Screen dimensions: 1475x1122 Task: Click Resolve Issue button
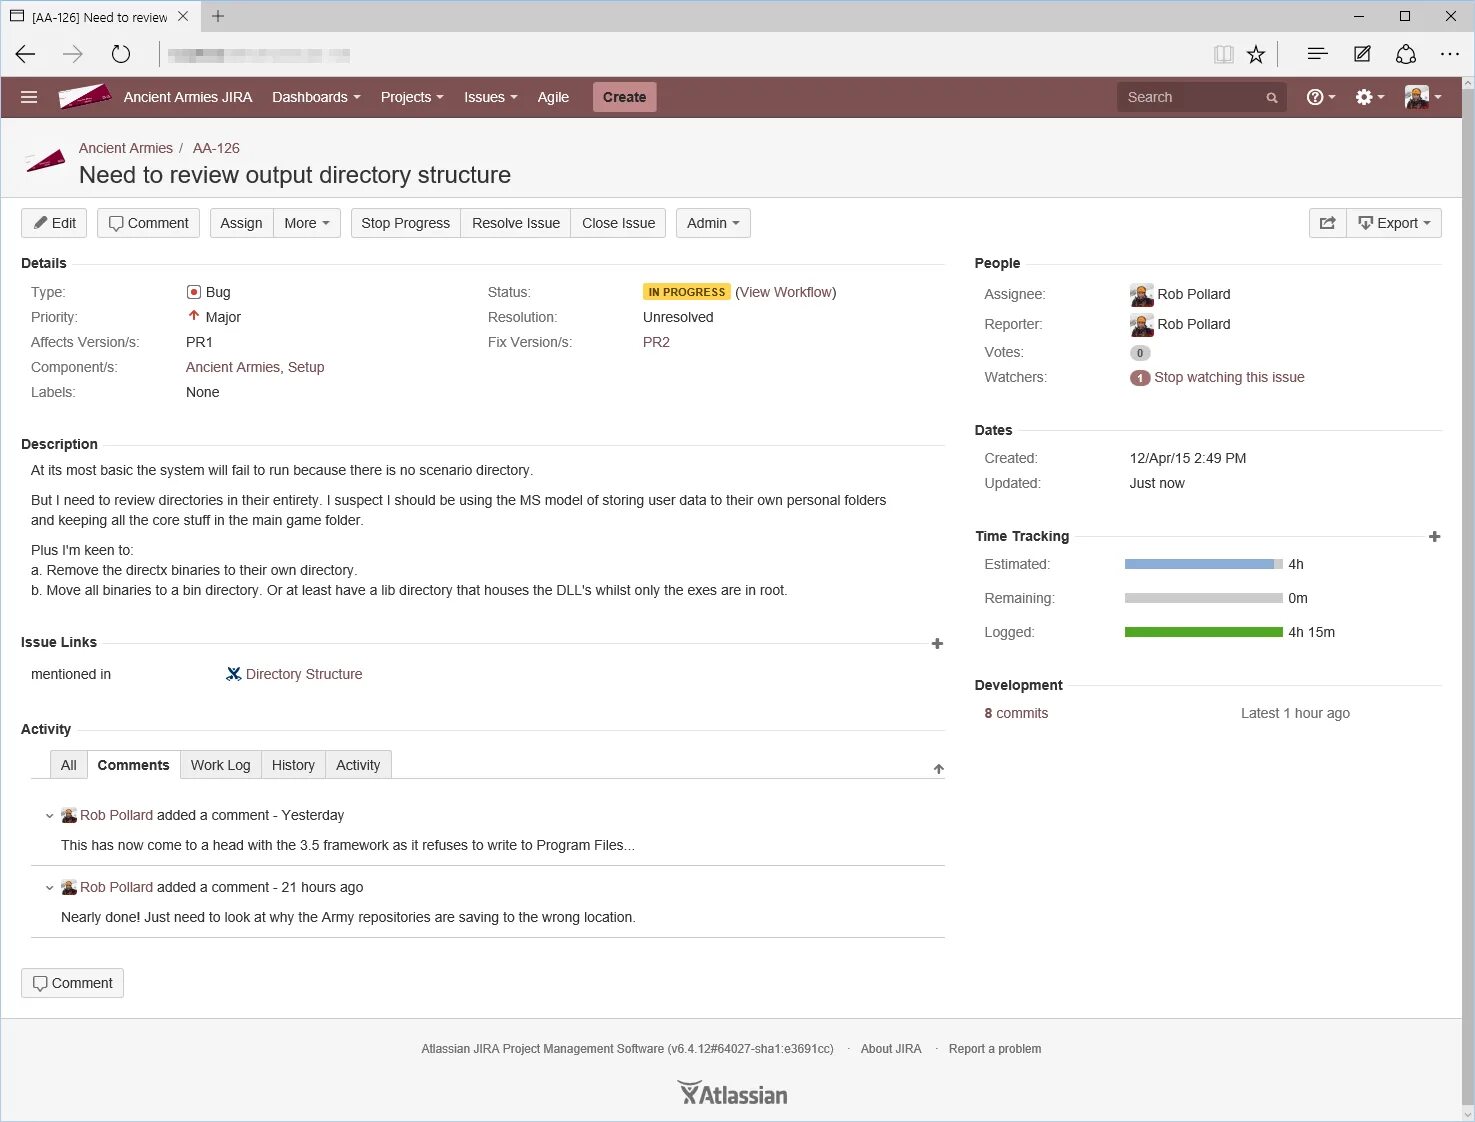(x=516, y=223)
